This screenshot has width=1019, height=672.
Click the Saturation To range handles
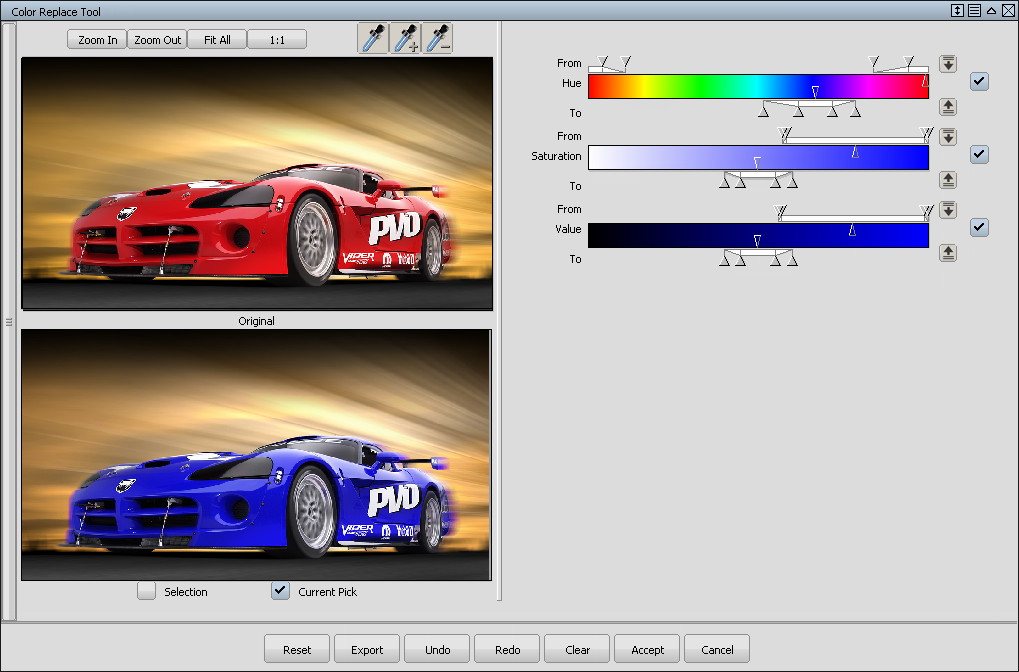[758, 180]
